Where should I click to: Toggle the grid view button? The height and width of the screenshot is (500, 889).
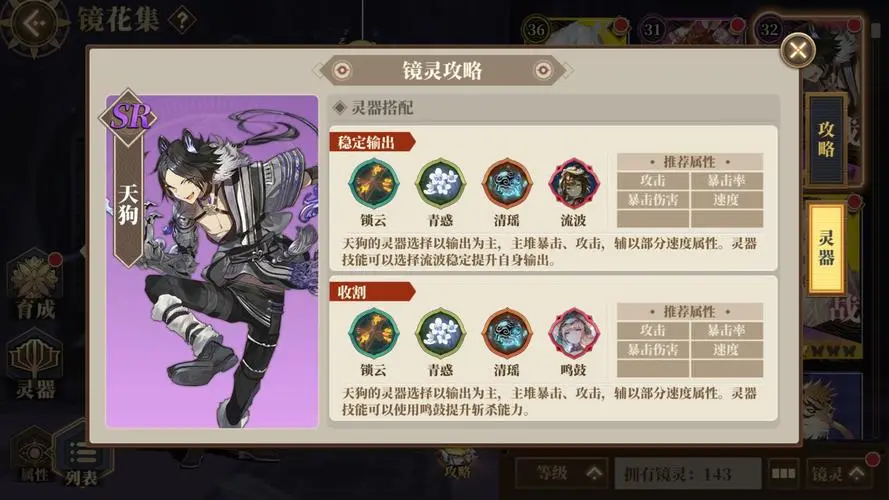coord(784,473)
